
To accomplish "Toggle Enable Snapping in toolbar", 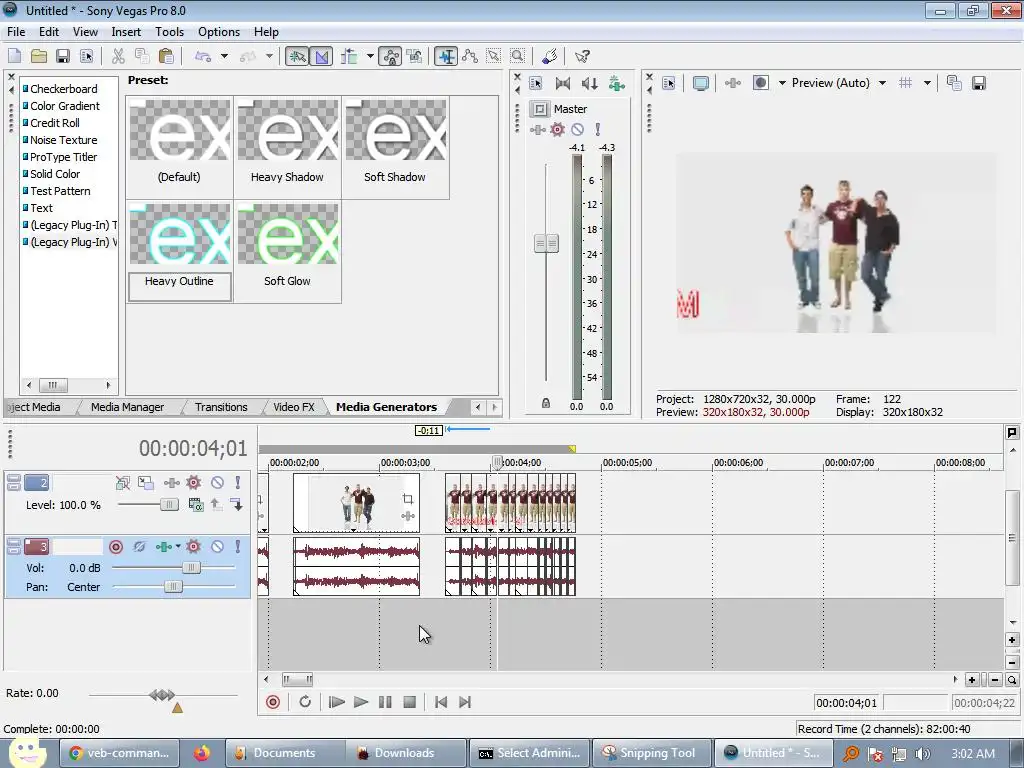I will (297, 56).
